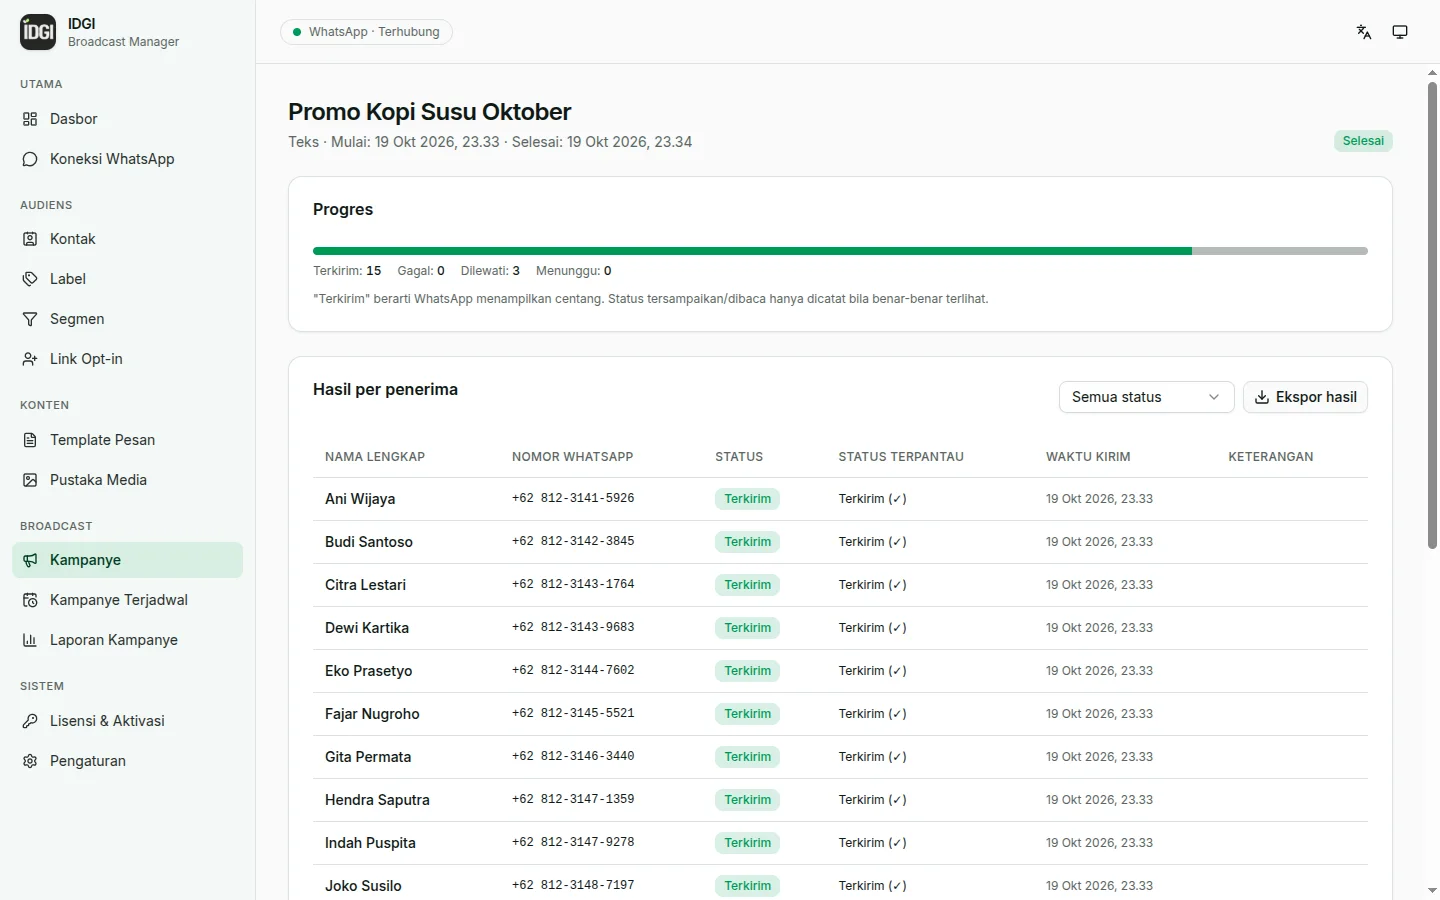The height and width of the screenshot is (900, 1440).
Task: Click the language translate icon in the header
Action: coord(1364,32)
